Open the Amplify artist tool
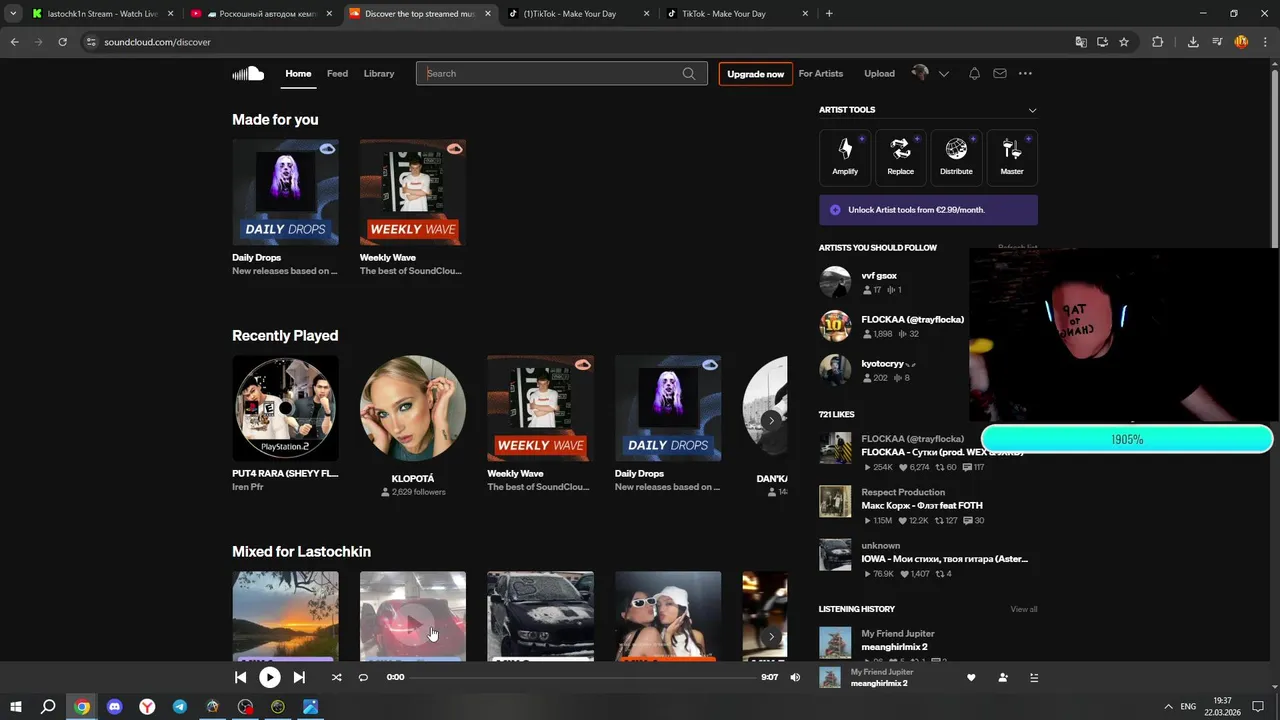 (845, 158)
